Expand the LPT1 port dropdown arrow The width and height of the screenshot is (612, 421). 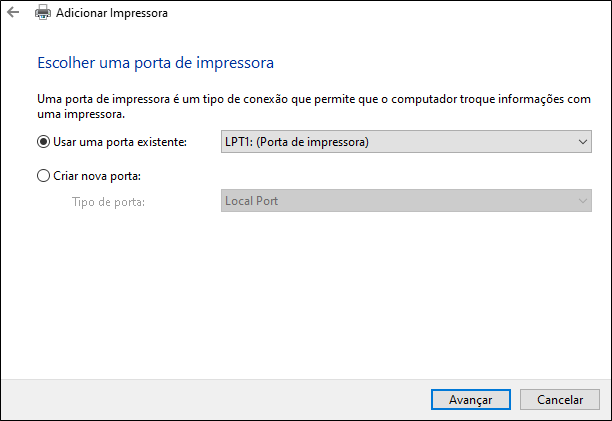(x=584, y=142)
